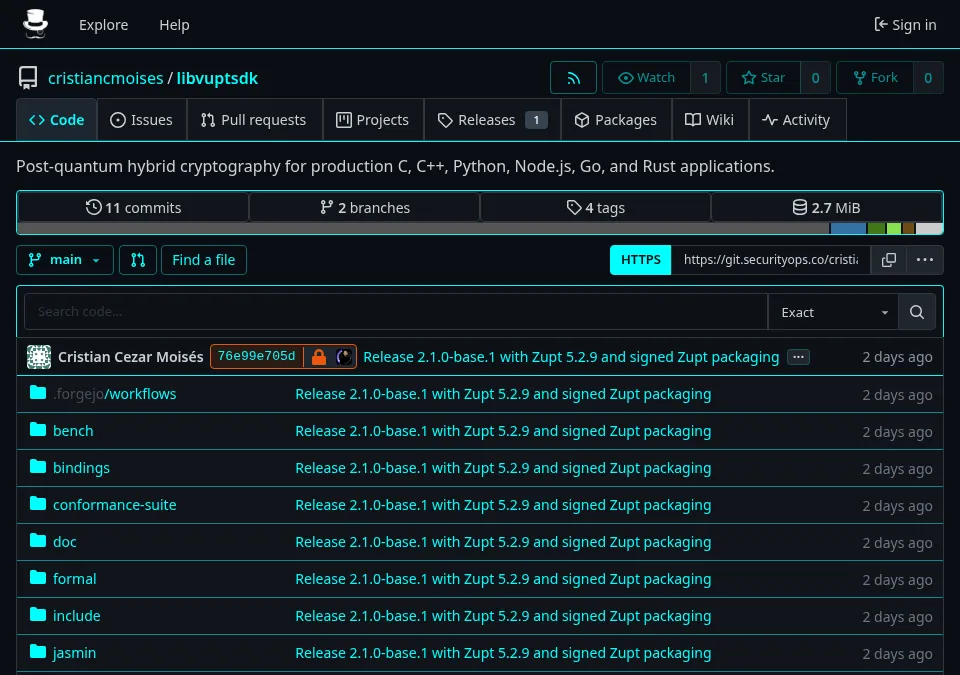Open the Forgejo home logo

[35, 25]
